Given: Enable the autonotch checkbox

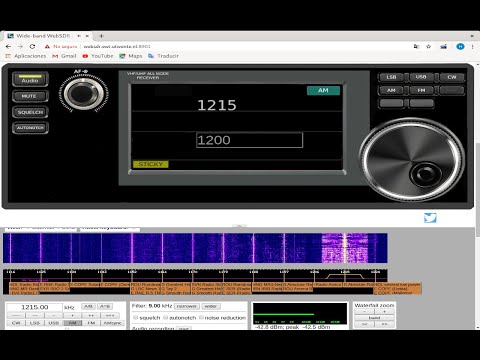Looking at the screenshot, I should [166, 318].
